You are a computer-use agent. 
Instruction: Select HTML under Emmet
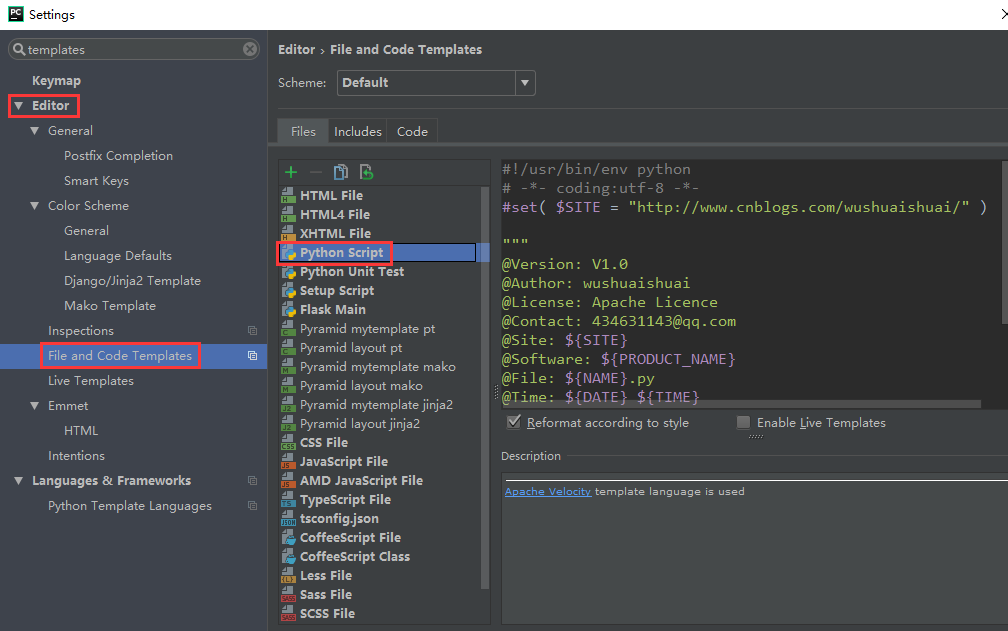pyautogui.click(x=81, y=431)
